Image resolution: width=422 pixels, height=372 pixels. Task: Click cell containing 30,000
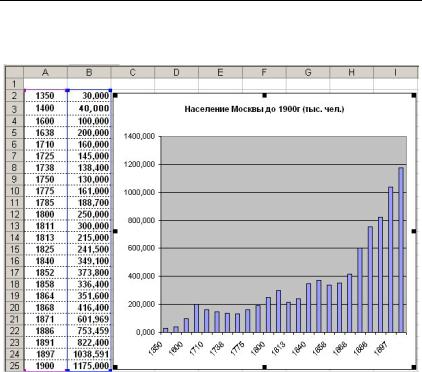tap(89, 96)
